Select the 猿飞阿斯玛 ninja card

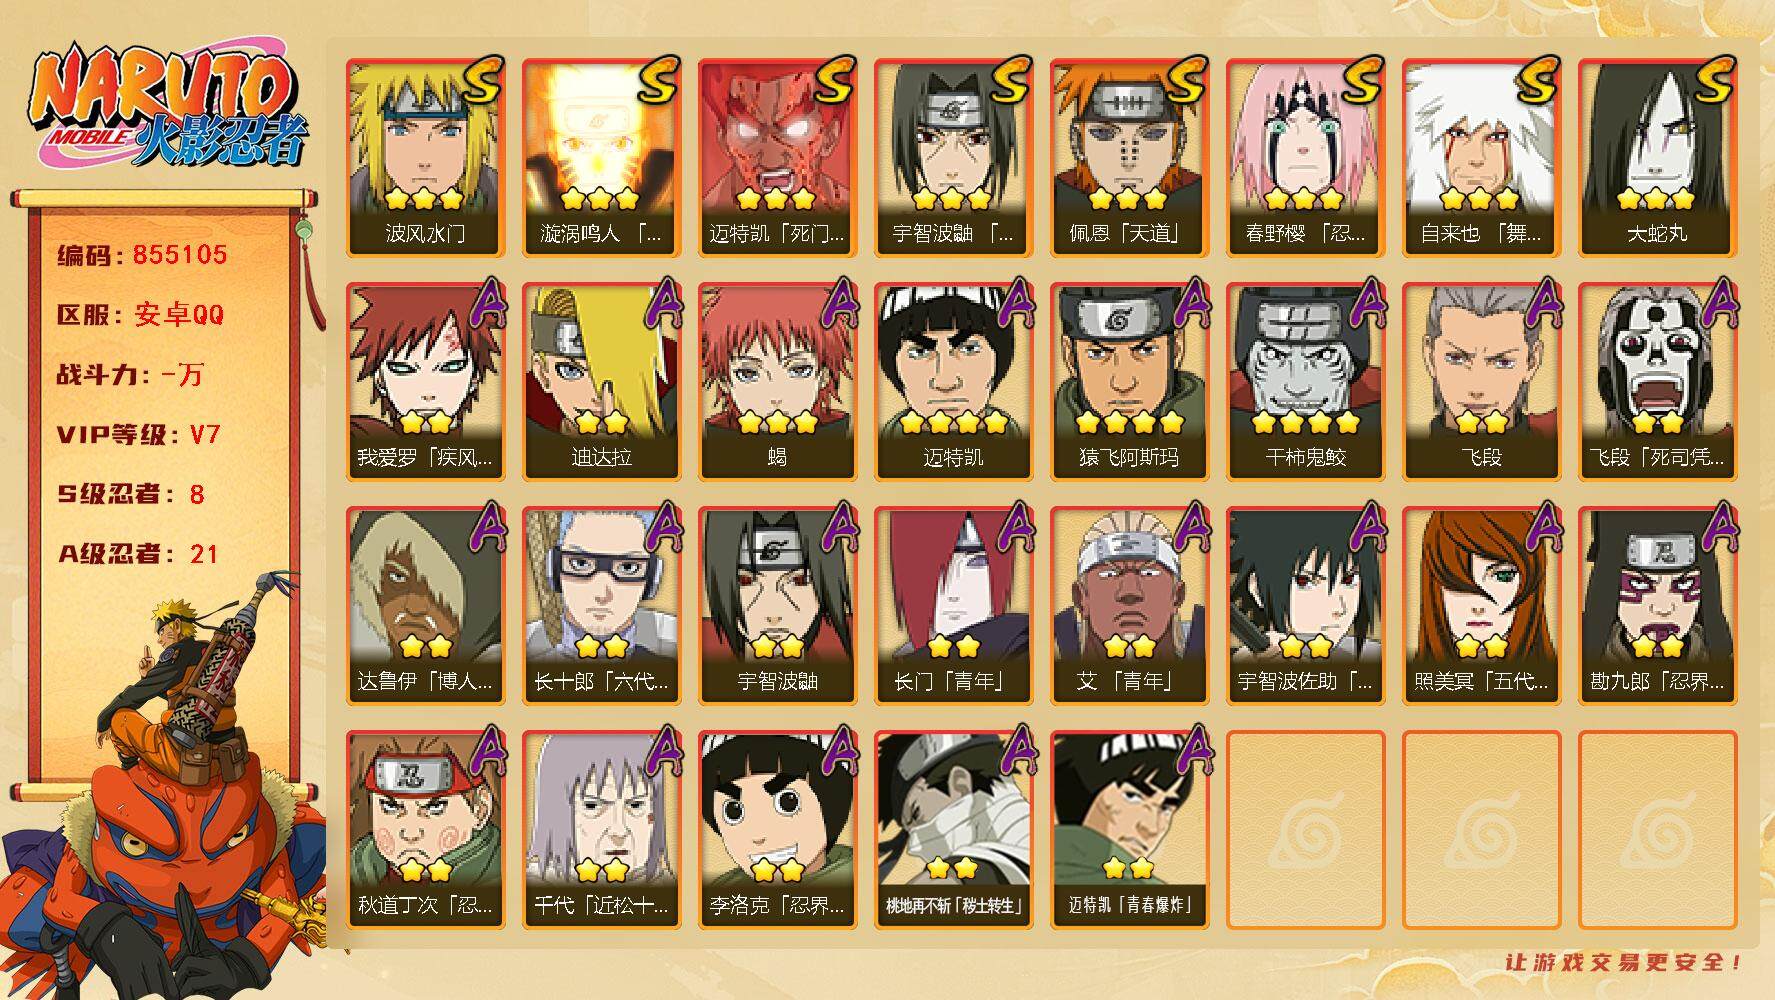pyautogui.click(x=1129, y=382)
